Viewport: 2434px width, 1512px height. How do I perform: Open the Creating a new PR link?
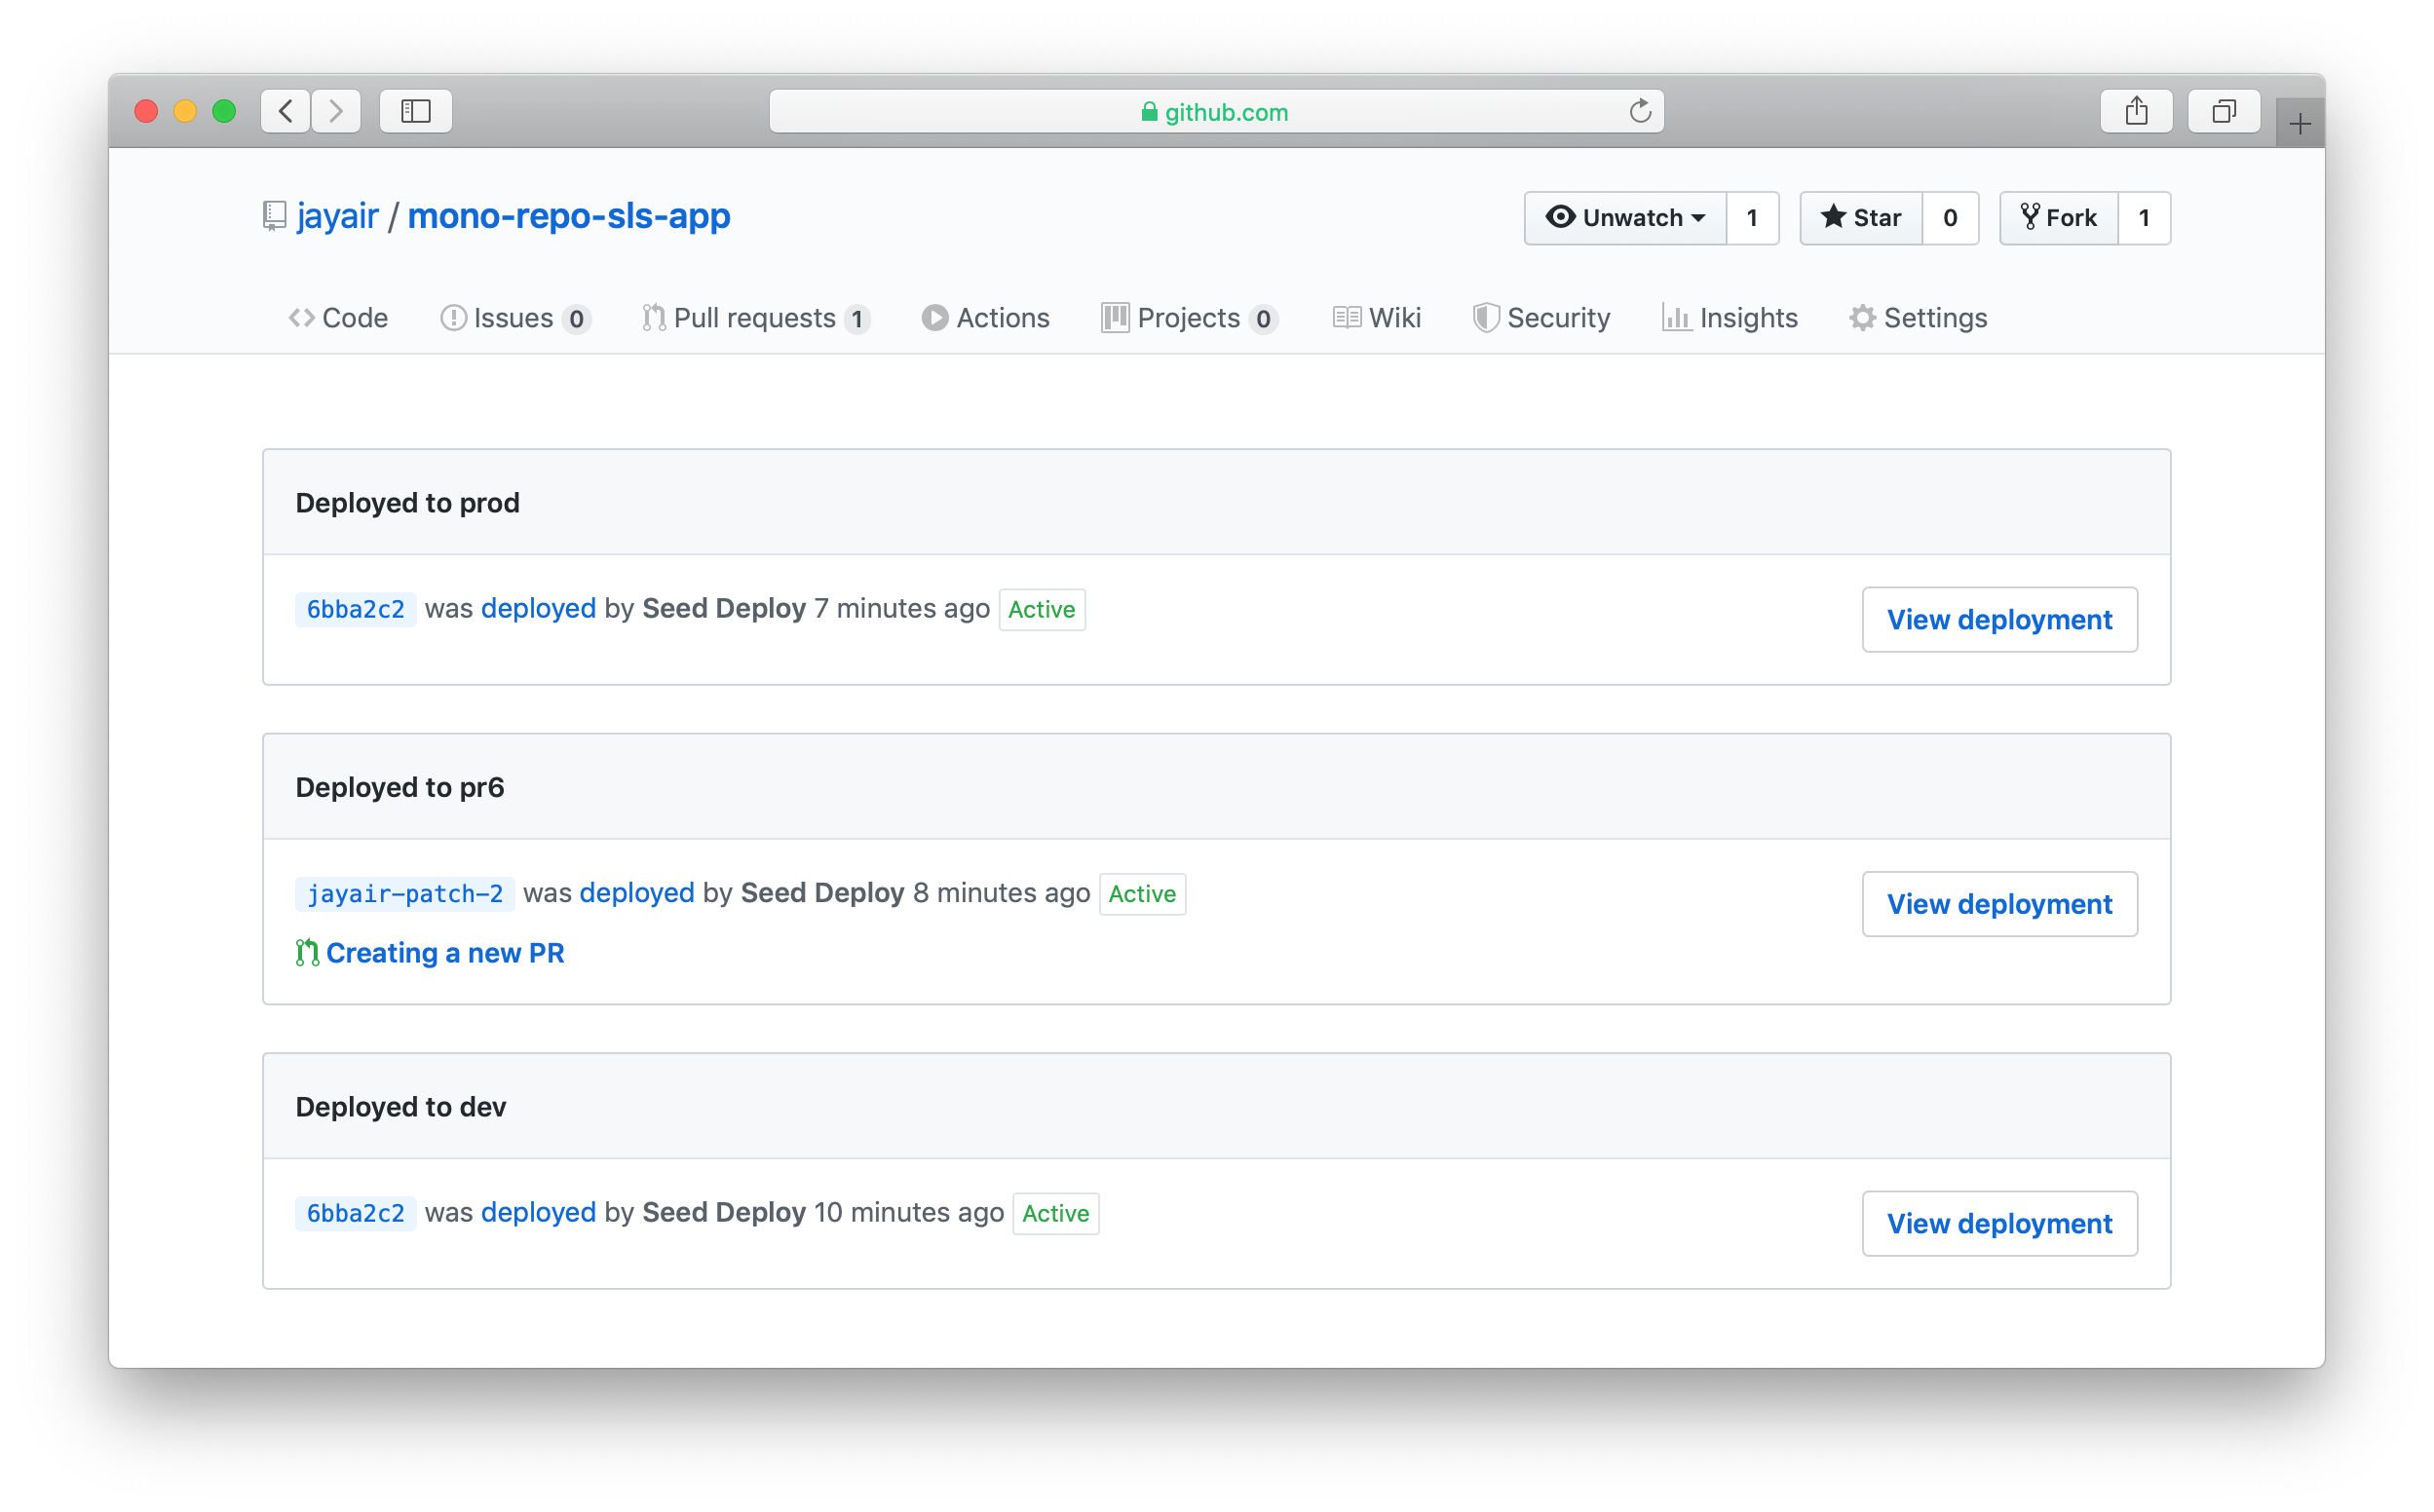click(445, 952)
